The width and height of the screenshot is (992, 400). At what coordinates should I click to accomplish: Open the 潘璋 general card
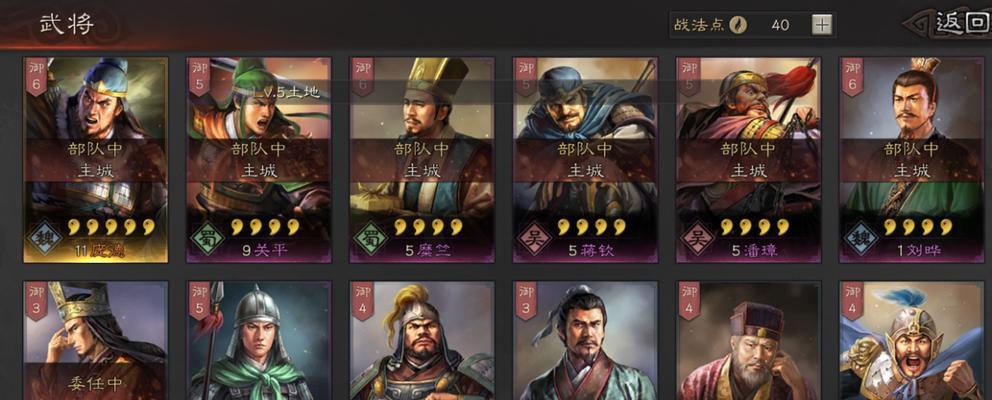click(748, 160)
